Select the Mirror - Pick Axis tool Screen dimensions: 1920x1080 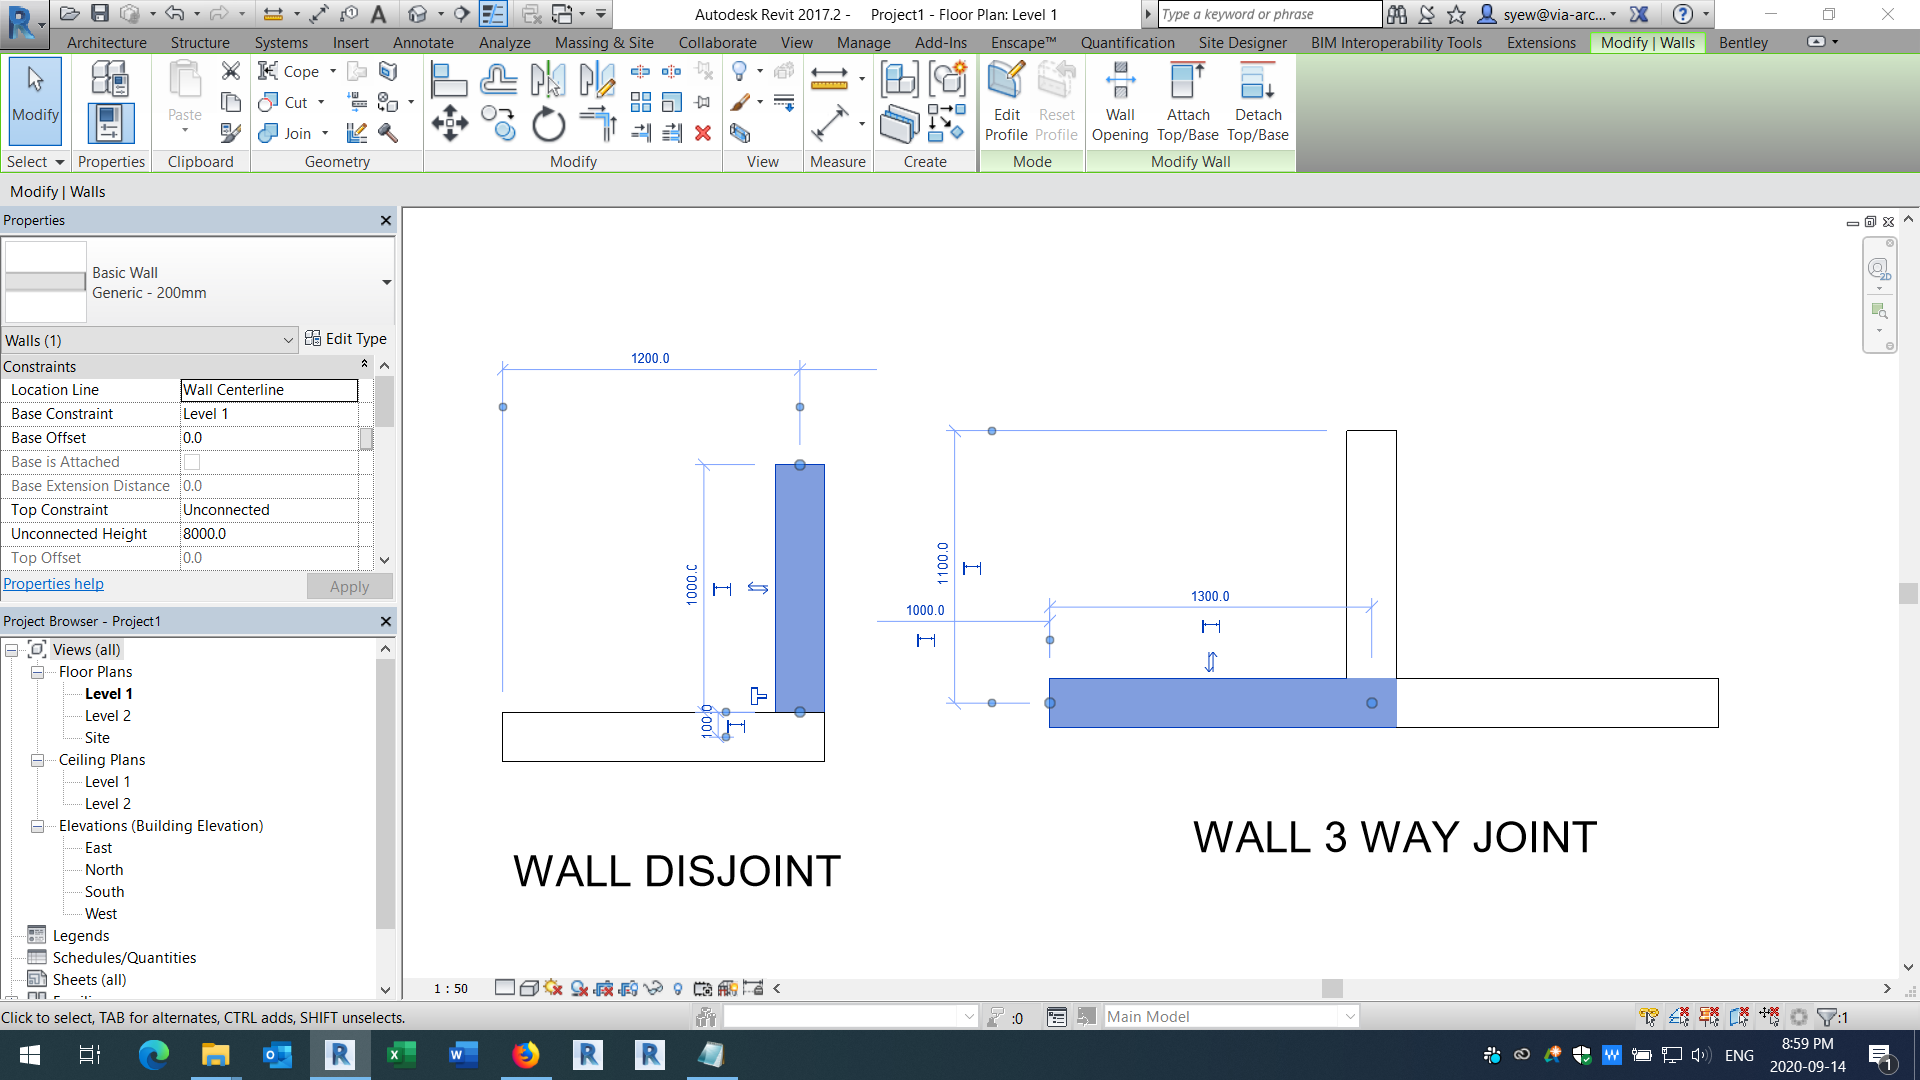pos(547,78)
